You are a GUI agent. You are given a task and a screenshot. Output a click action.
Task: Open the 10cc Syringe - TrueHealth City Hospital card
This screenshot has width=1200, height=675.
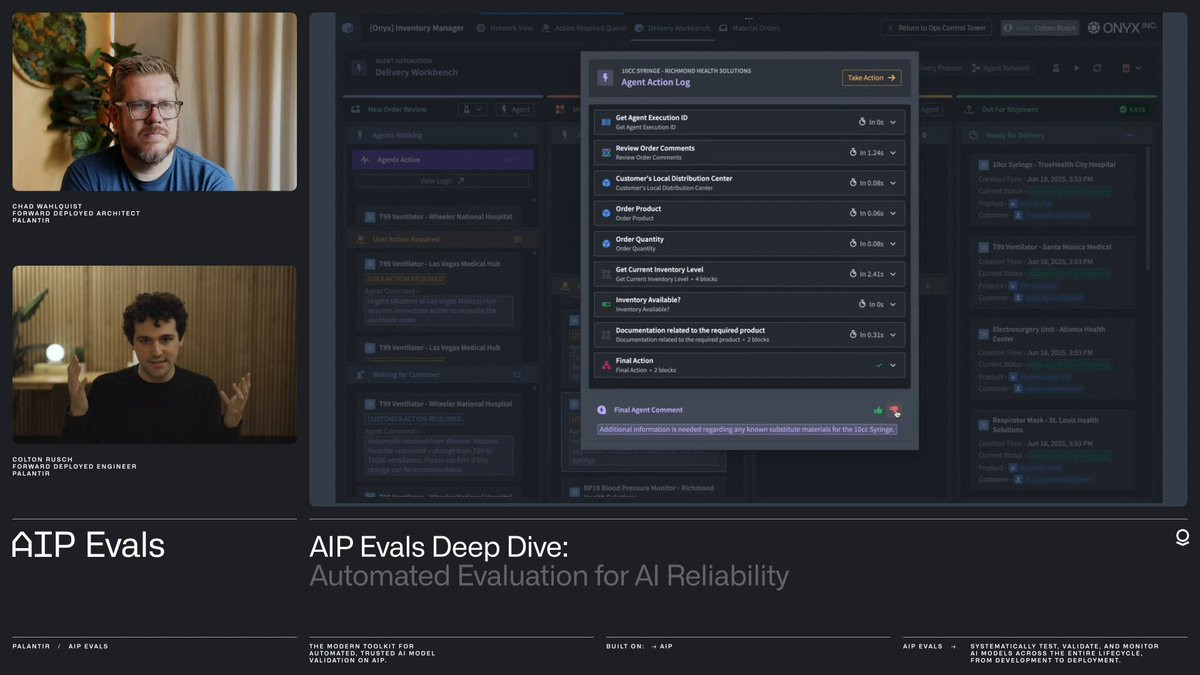click(x=1055, y=189)
